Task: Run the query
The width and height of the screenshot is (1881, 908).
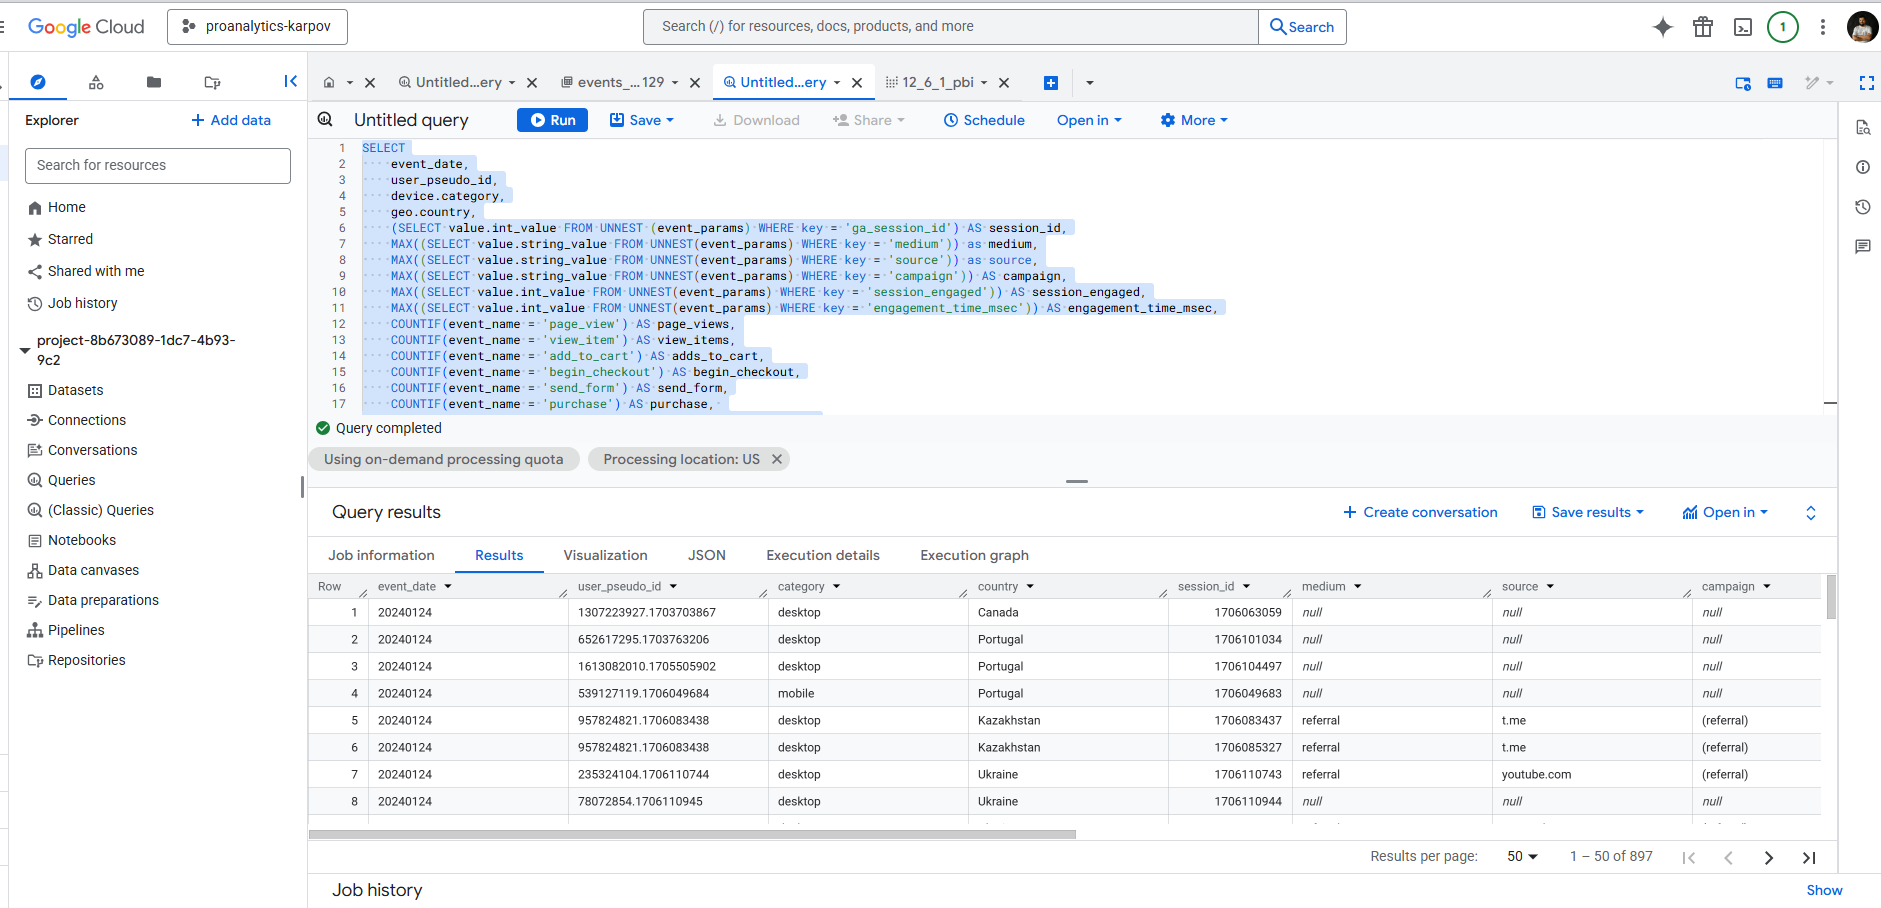Action: (553, 120)
